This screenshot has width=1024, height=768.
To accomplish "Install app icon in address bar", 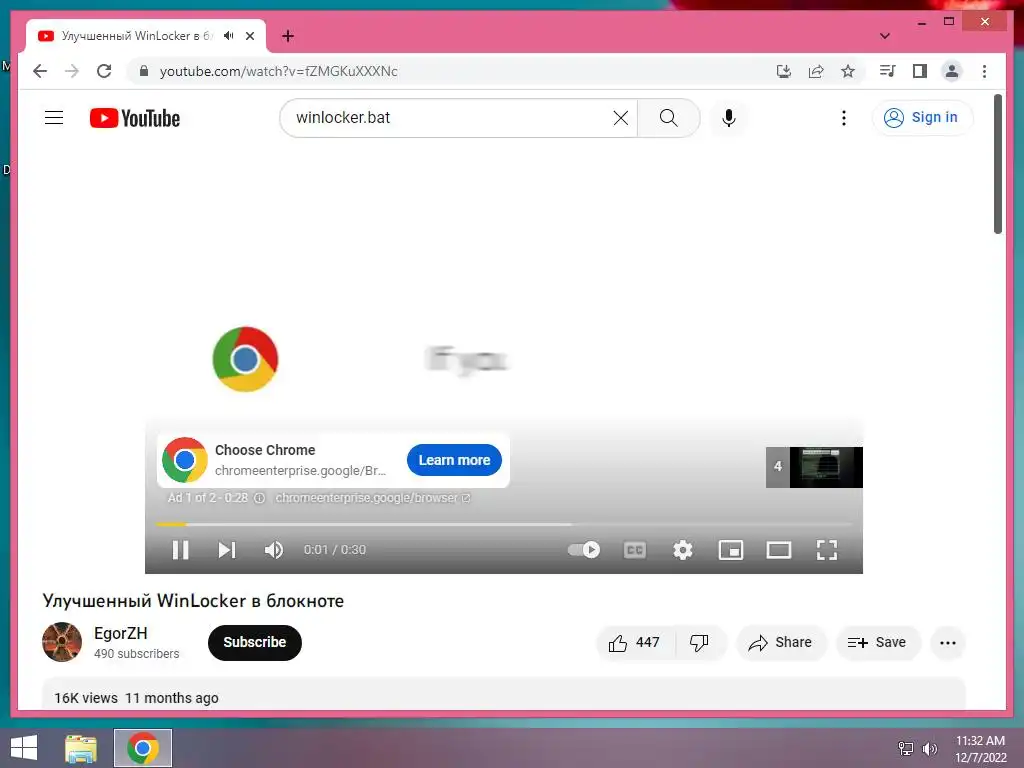I will pyautogui.click(x=784, y=71).
